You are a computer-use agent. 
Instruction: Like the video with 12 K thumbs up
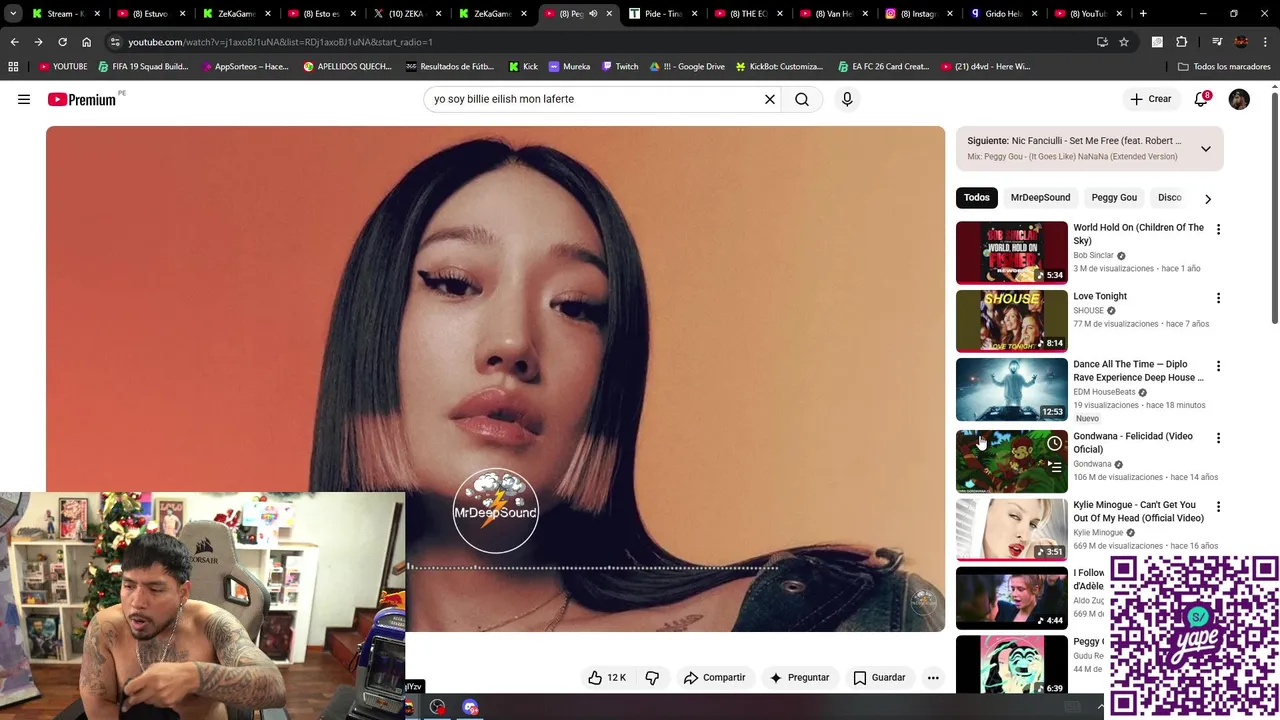click(x=607, y=677)
